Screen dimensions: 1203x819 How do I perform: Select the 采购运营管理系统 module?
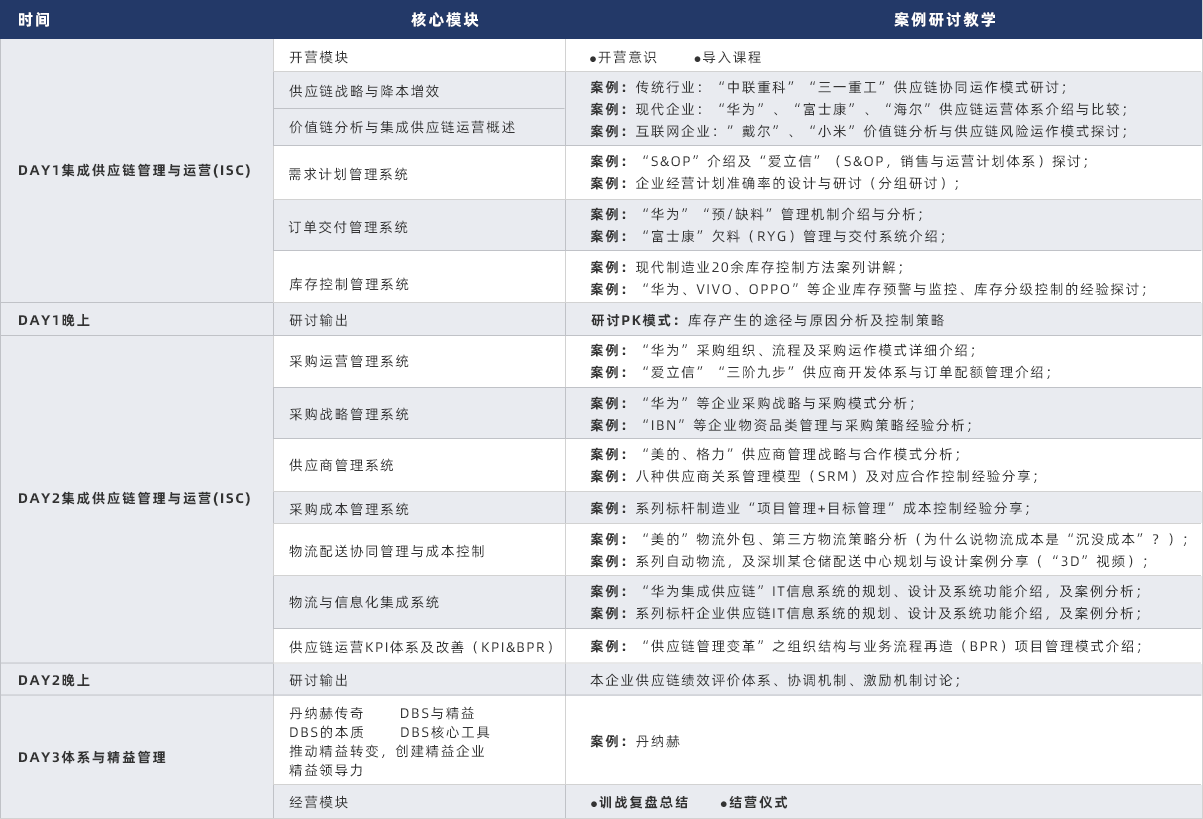(x=419, y=361)
